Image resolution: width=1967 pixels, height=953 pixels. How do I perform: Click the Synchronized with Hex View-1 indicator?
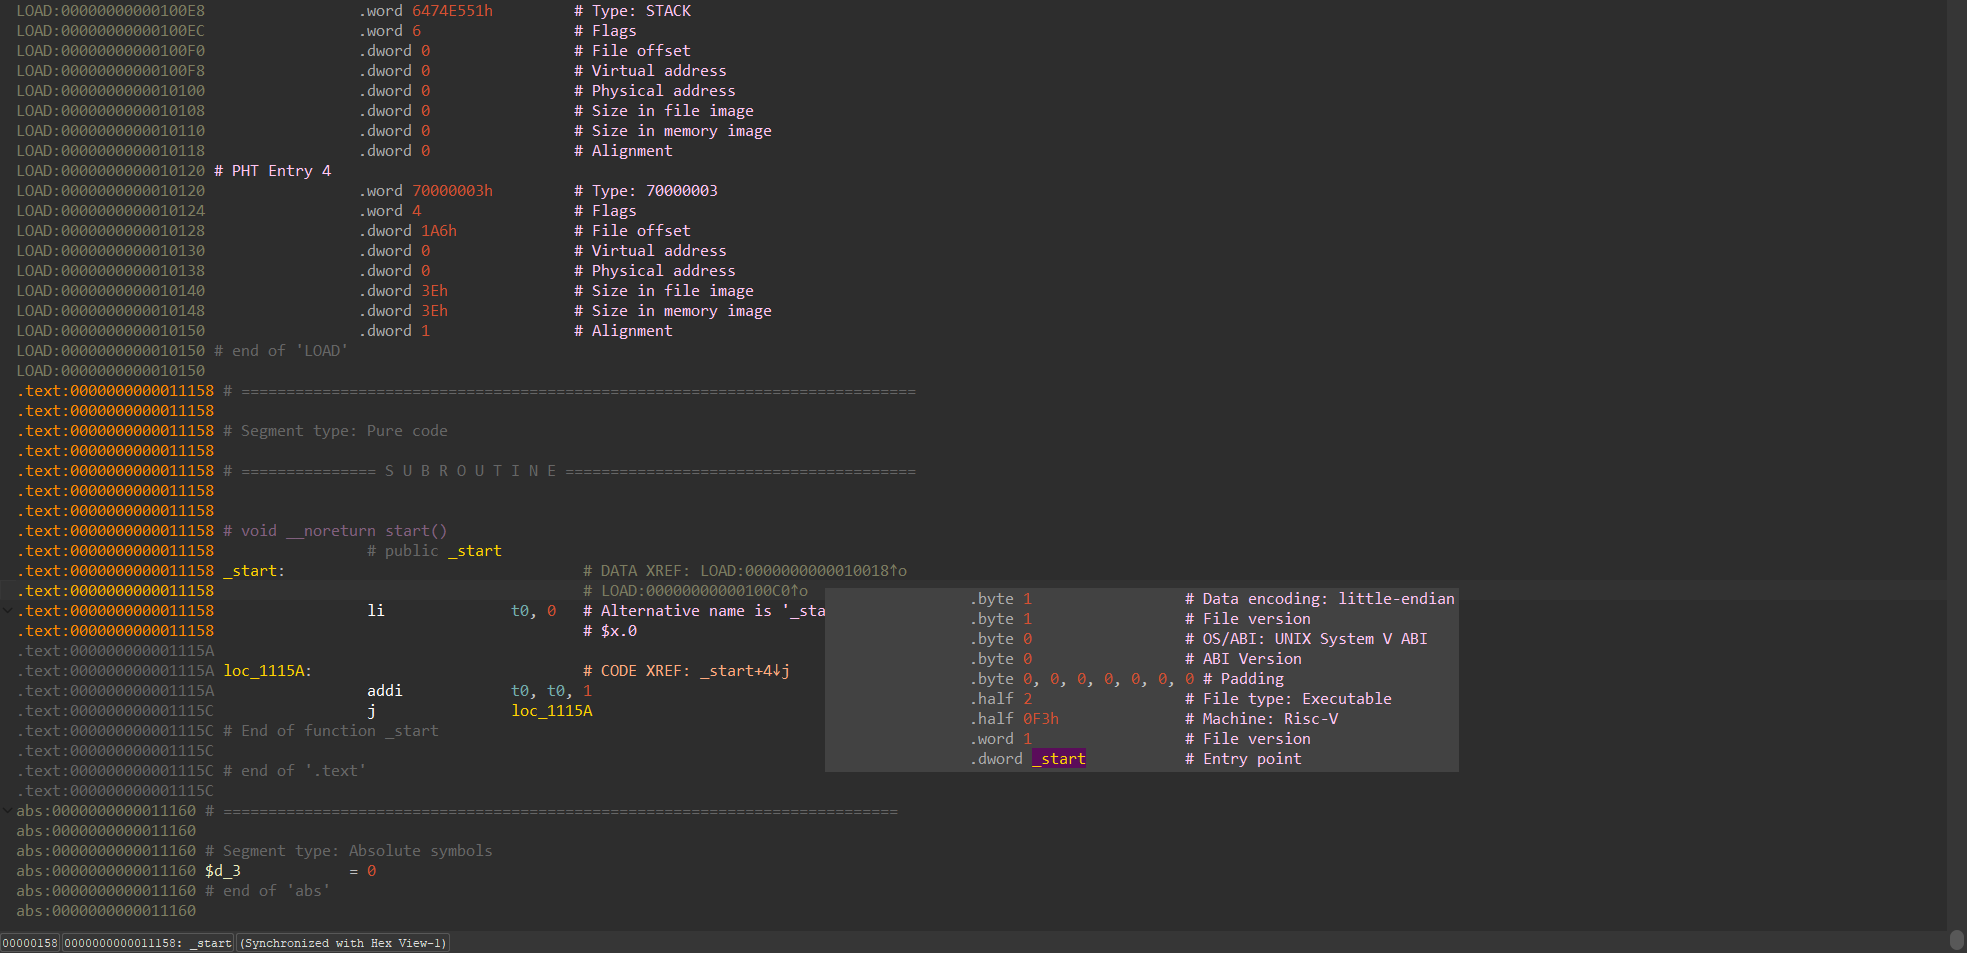point(342,943)
